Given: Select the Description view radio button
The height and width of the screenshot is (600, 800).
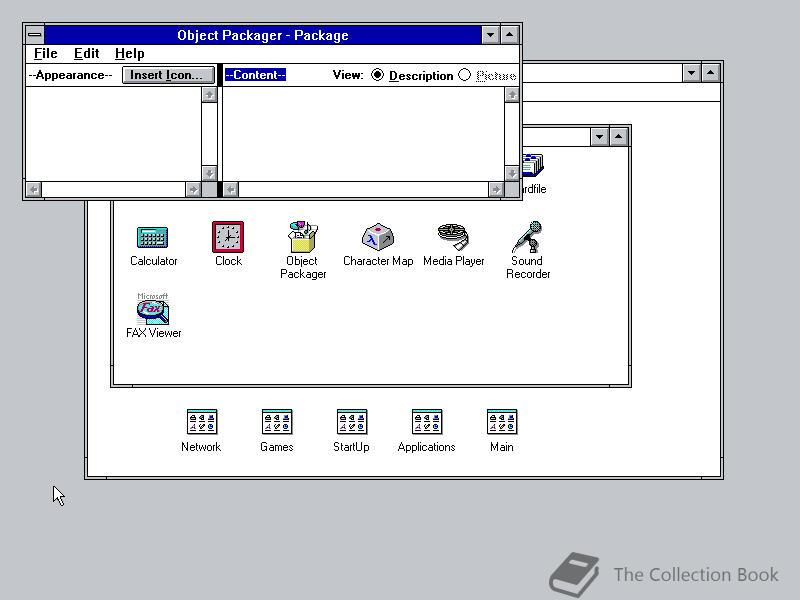Looking at the screenshot, I should pos(377,75).
